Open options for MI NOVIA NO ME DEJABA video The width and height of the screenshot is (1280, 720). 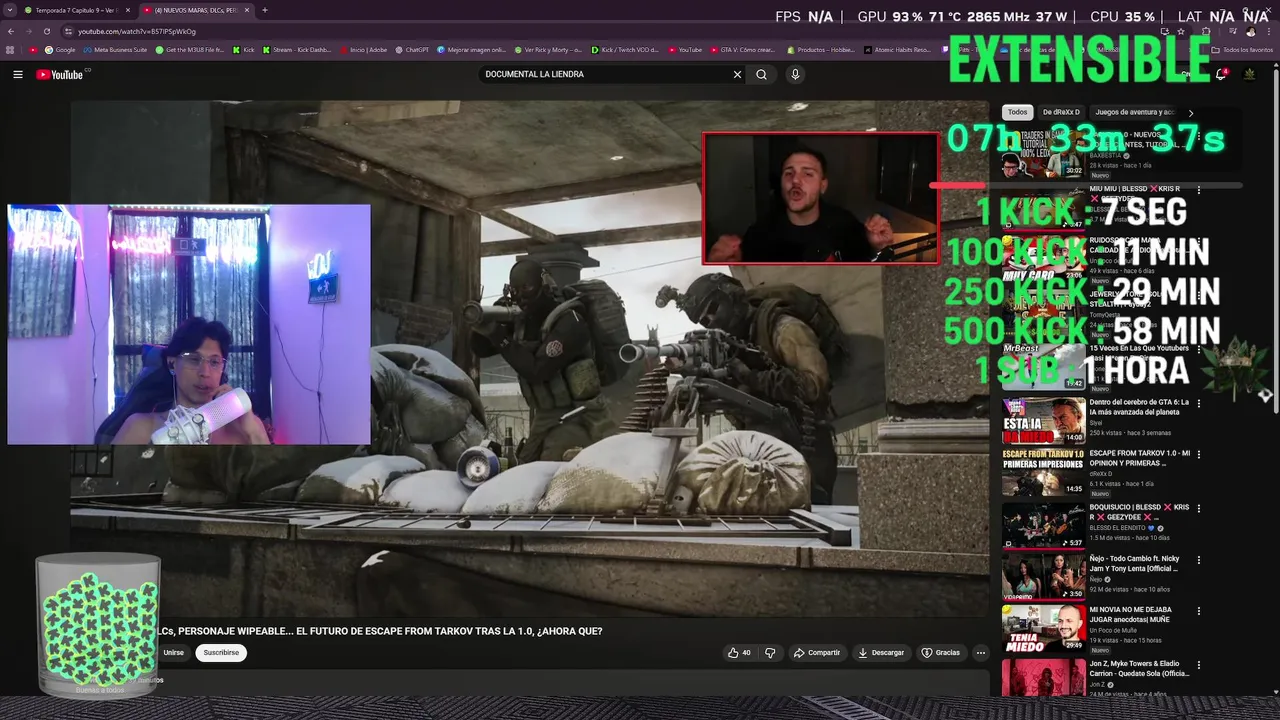tap(1199, 611)
